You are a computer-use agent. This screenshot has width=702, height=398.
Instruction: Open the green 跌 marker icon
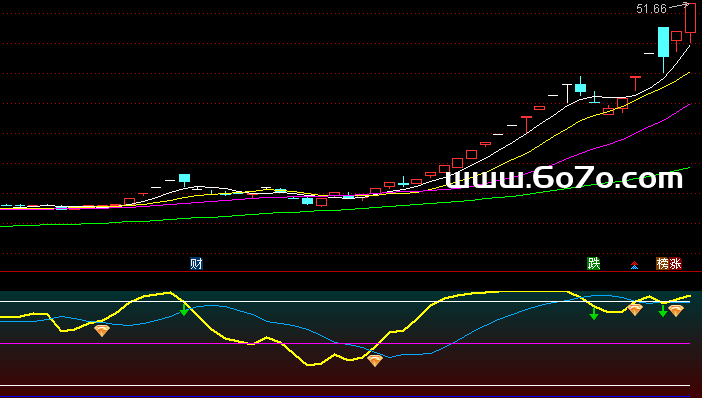pyautogui.click(x=593, y=264)
